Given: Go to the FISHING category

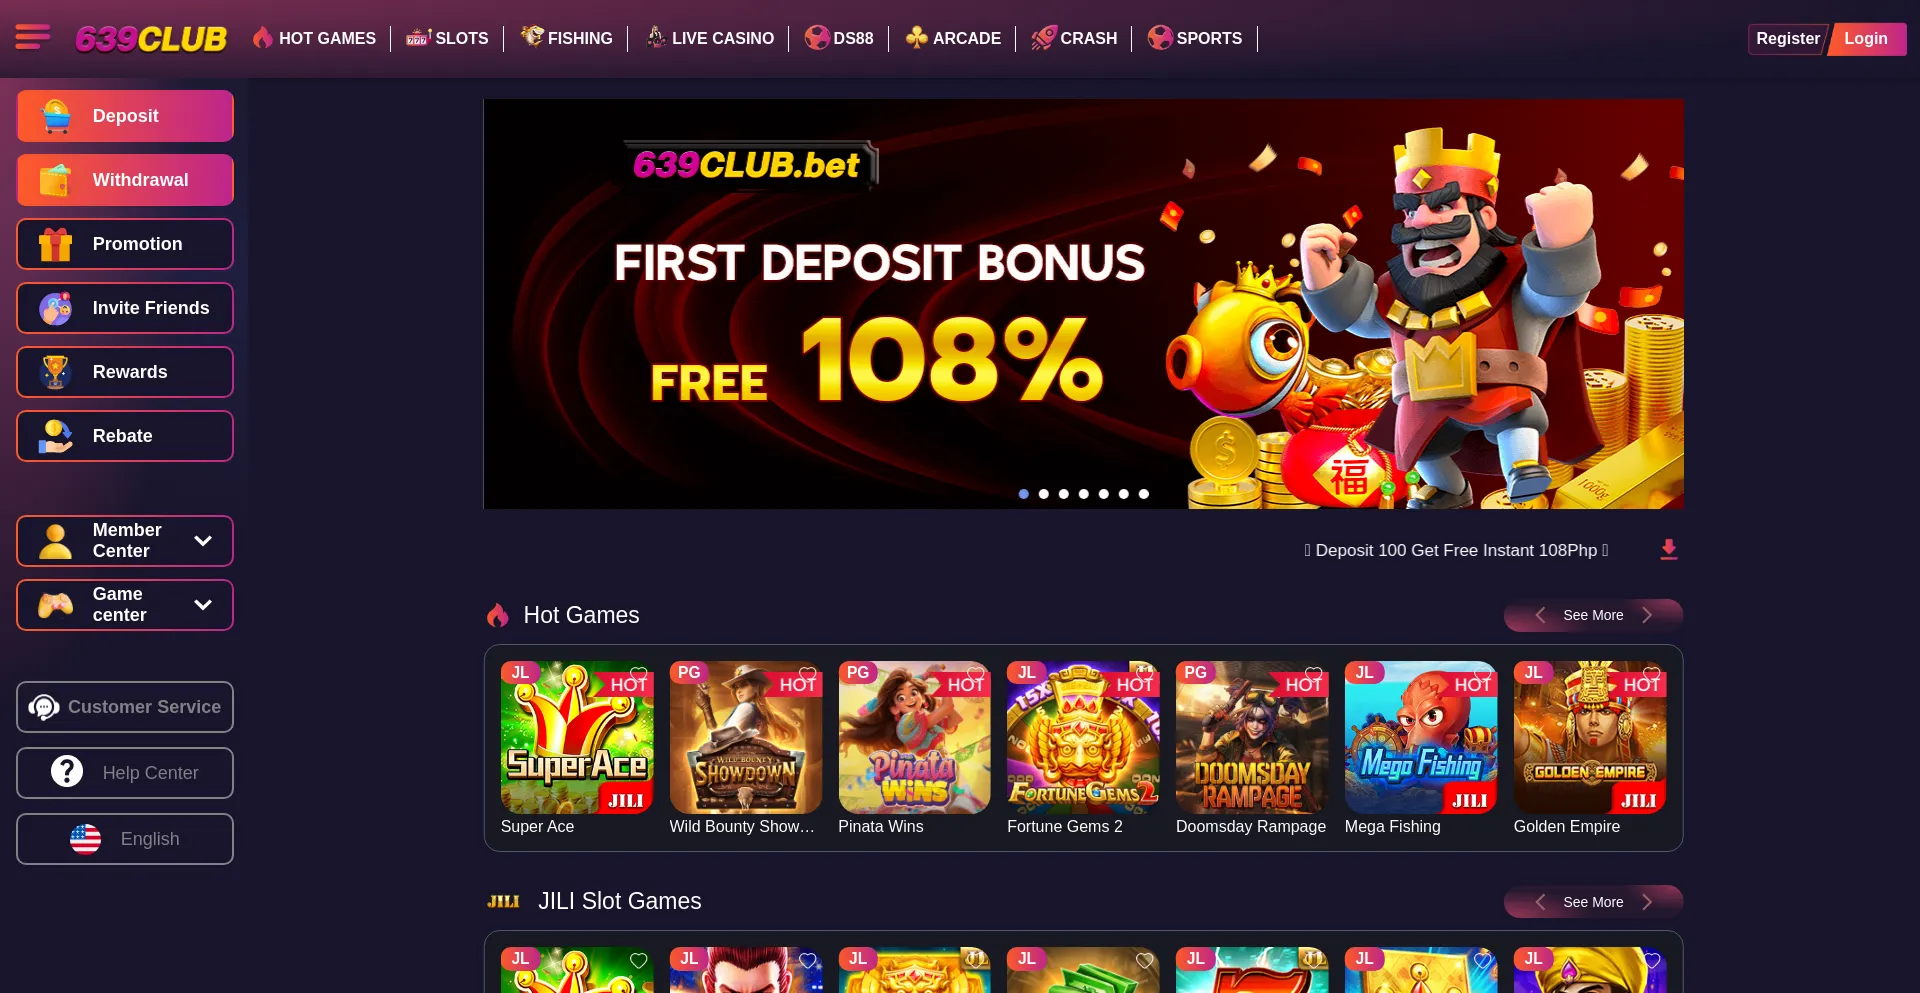Looking at the screenshot, I should [567, 38].
